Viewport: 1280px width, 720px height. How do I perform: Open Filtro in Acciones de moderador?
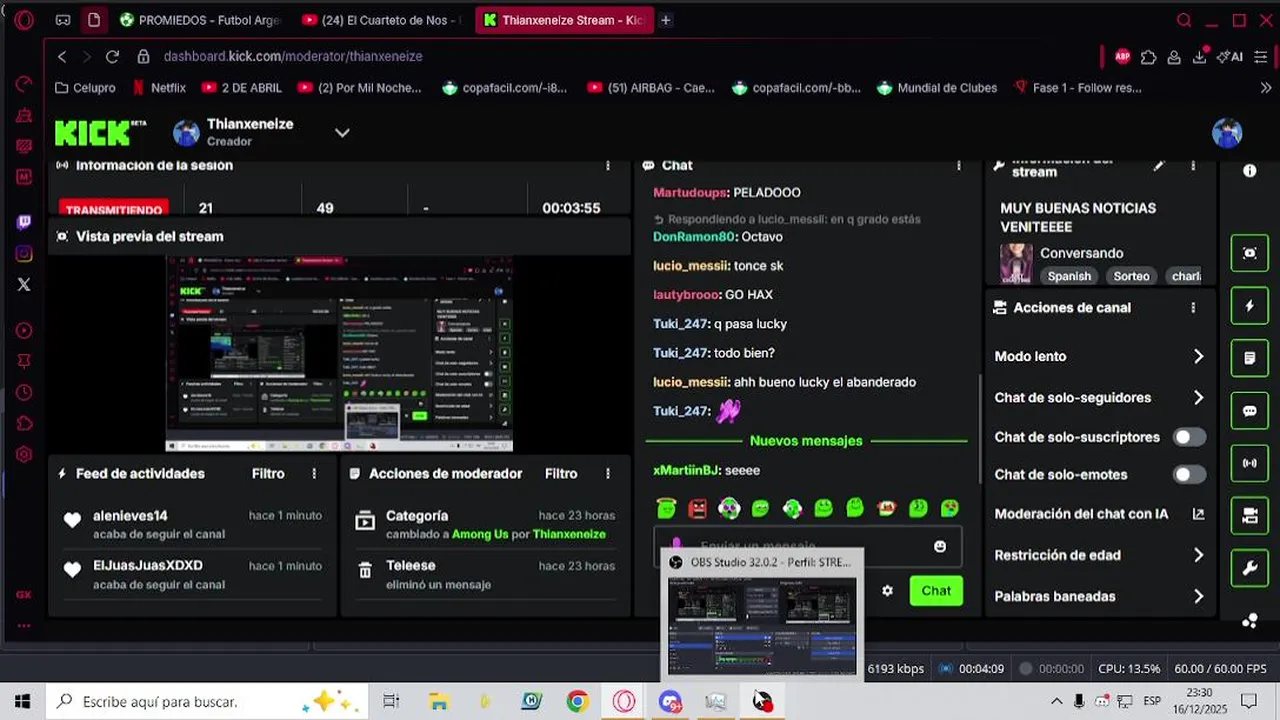561,474
